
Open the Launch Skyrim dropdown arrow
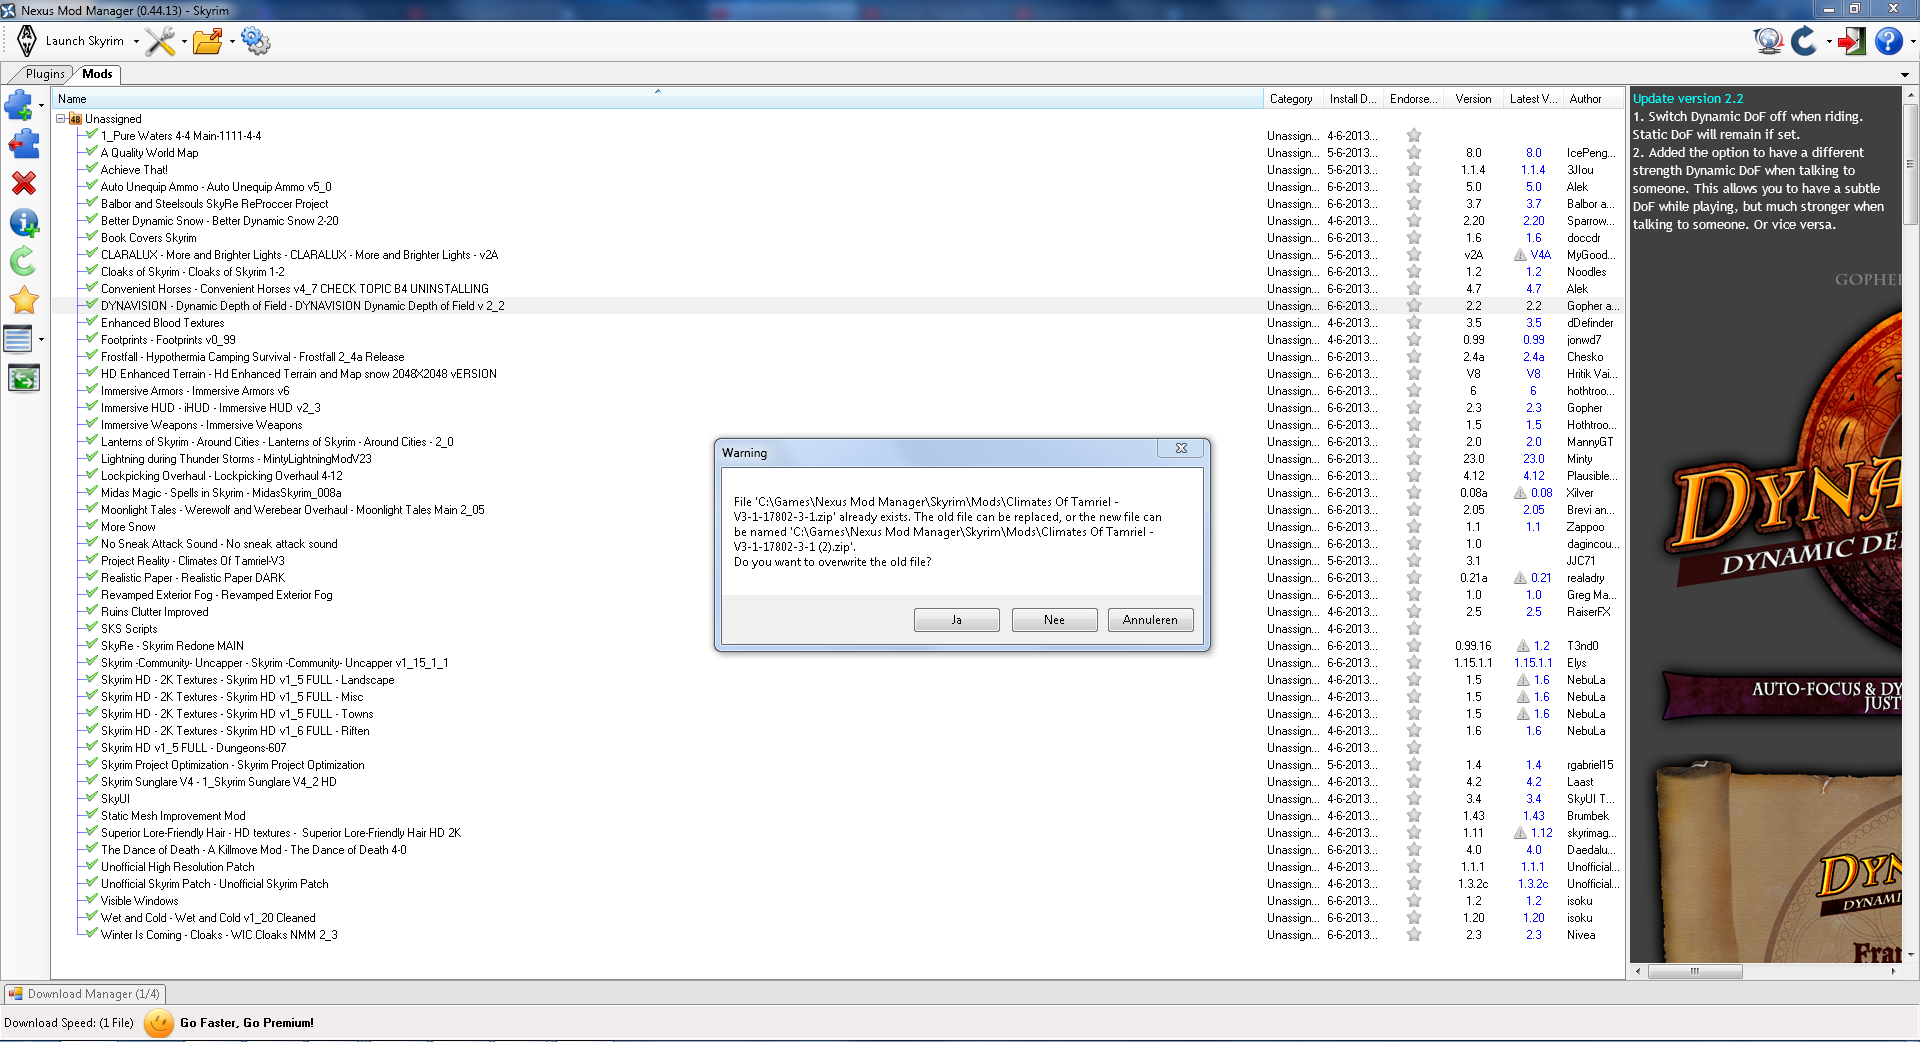[136, 42]
